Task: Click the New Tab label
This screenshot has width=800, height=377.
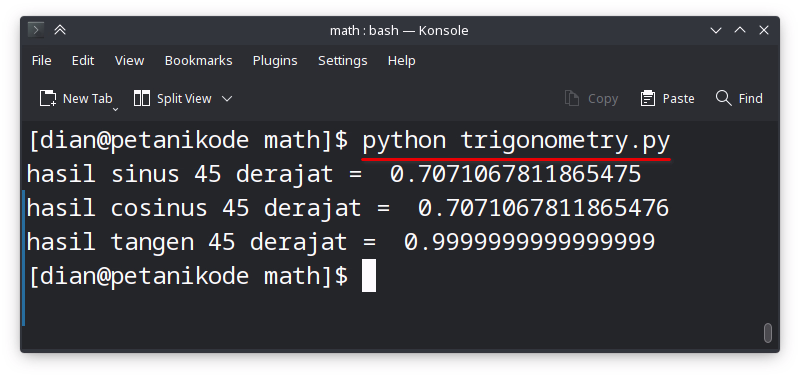Action: (x=87, y=98)
